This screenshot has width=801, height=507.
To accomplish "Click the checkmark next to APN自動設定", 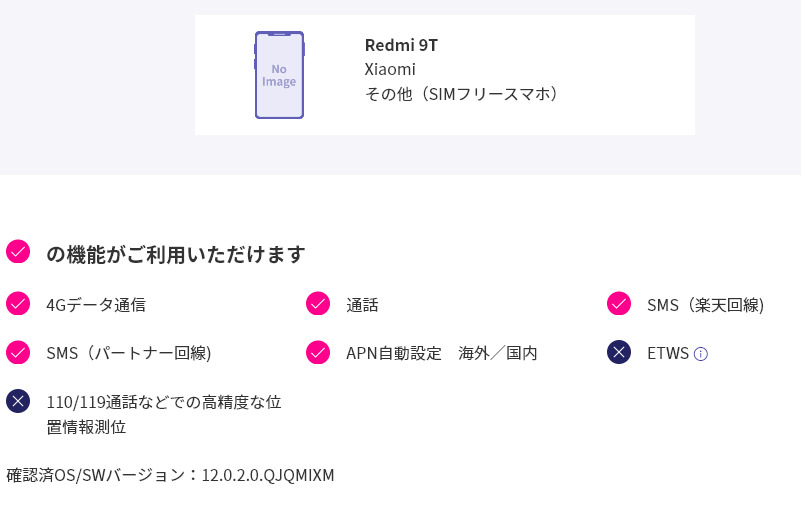I will click(x=318, y=352).
